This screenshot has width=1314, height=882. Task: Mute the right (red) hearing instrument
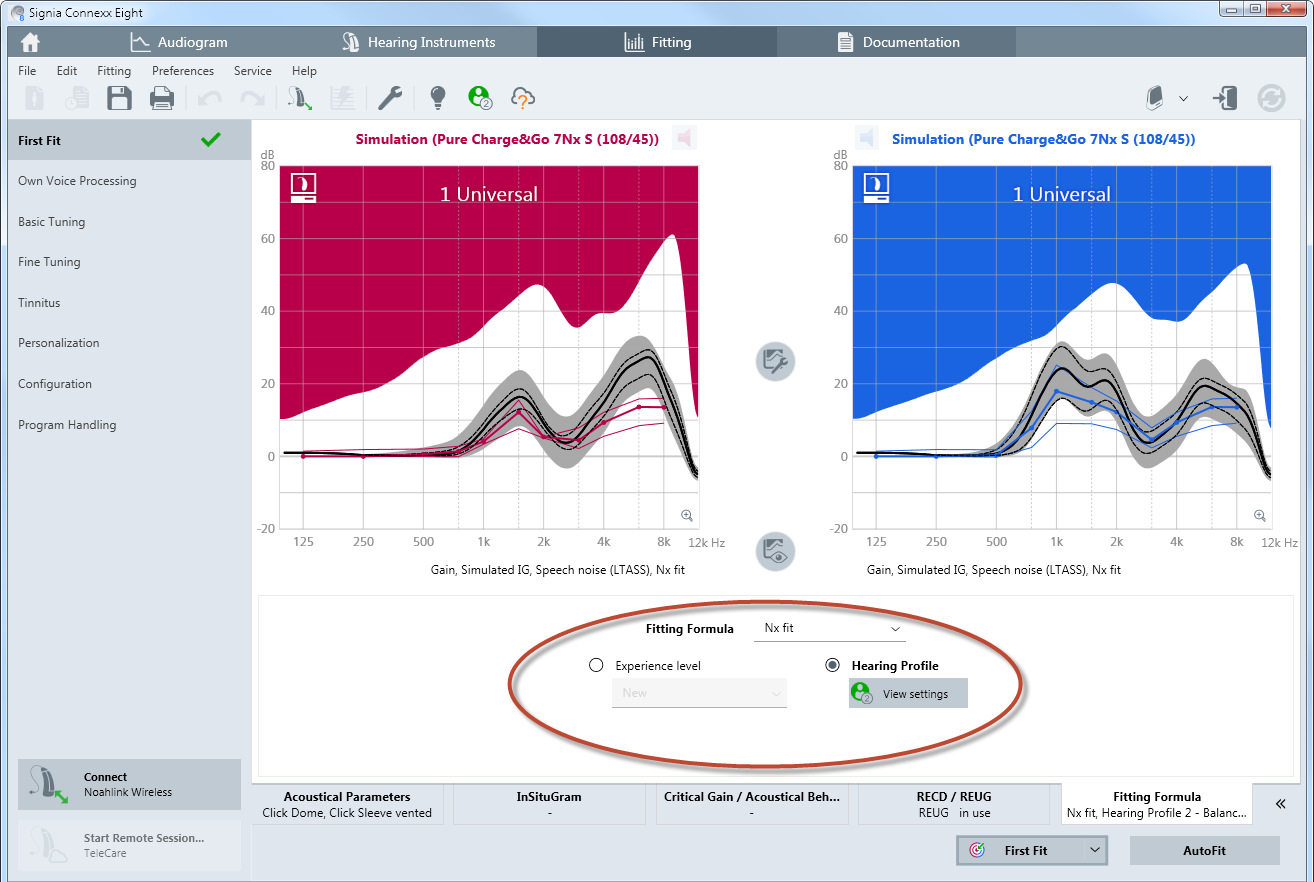[684, 138]
